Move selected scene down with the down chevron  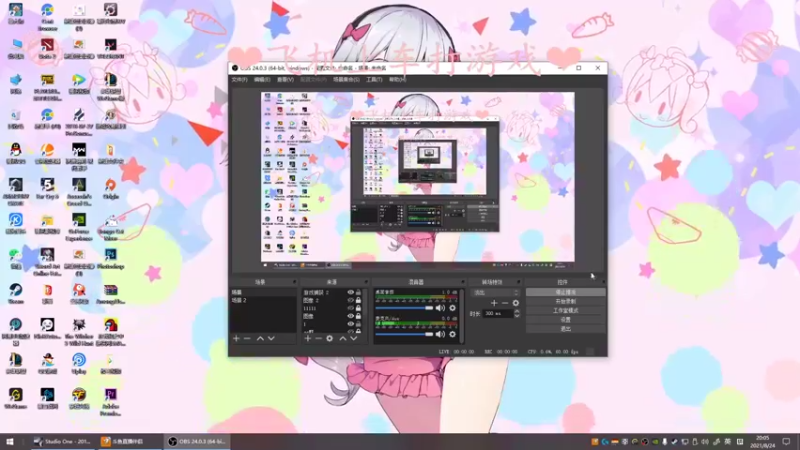click(271, 338)
